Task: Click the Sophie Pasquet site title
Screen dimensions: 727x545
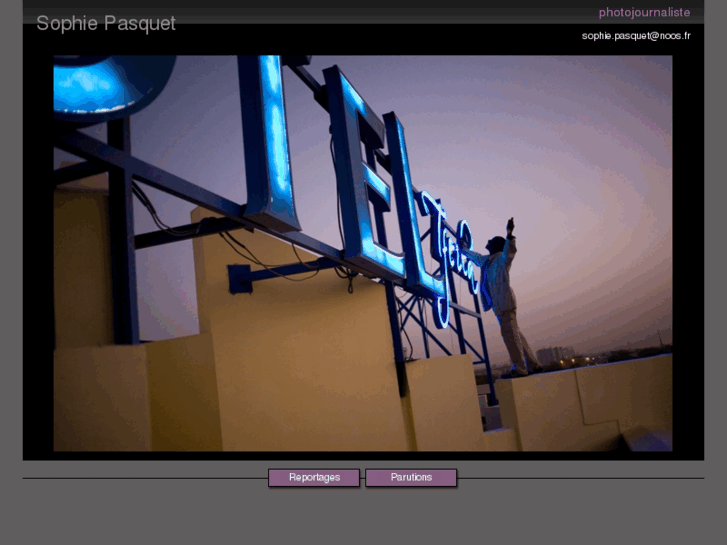Action: click(x=106, y=24)
